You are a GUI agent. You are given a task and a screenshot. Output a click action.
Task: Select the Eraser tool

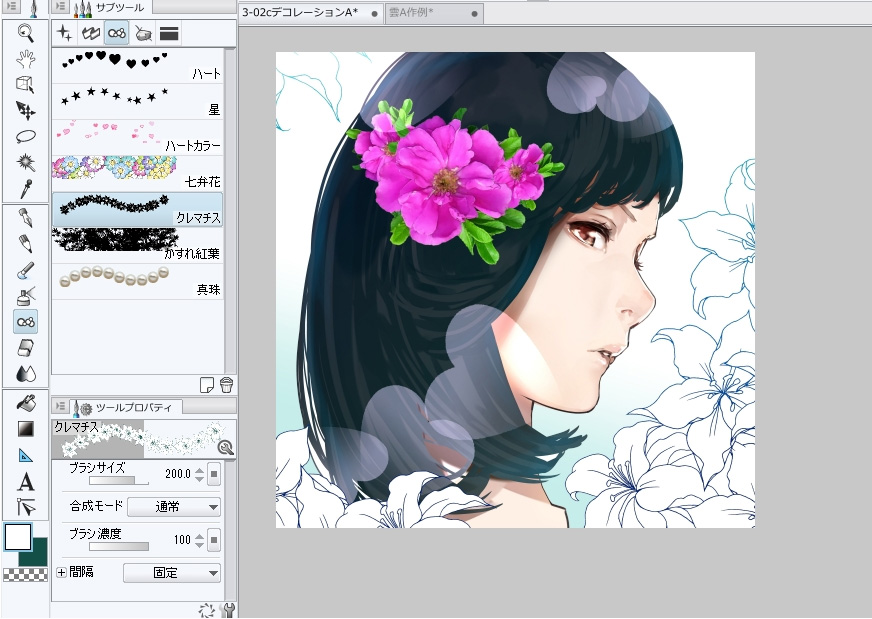pos(26,348)
